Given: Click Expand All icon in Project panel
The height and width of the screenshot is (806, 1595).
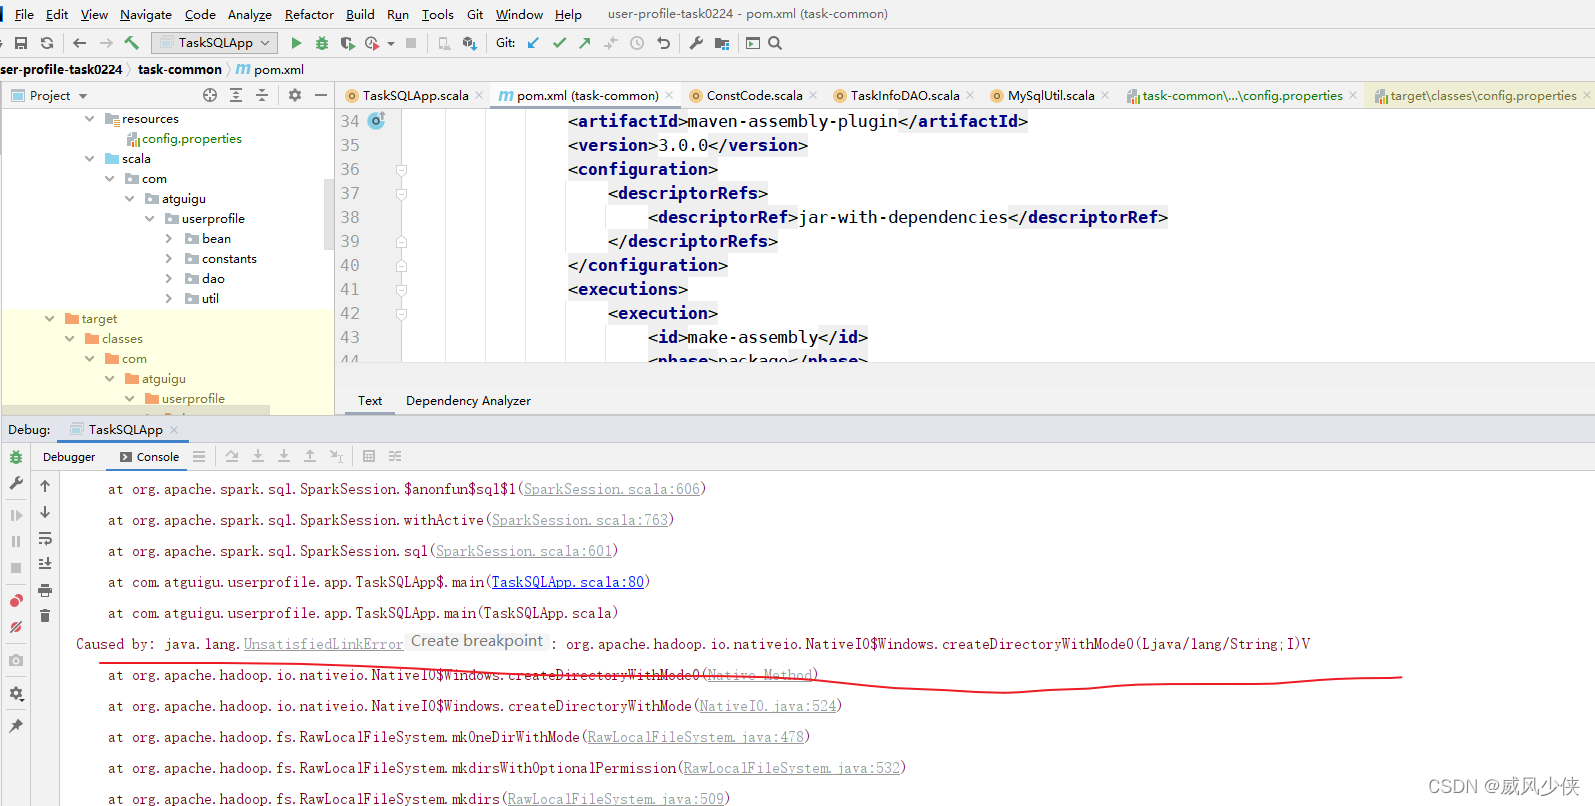Looking at the screenshot, I should 236,95.
